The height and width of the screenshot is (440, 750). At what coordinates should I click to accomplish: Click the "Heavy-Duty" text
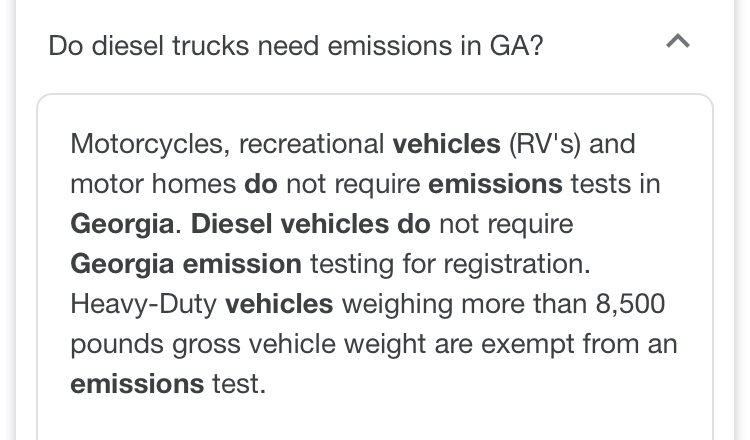click(x=144, y=304)
